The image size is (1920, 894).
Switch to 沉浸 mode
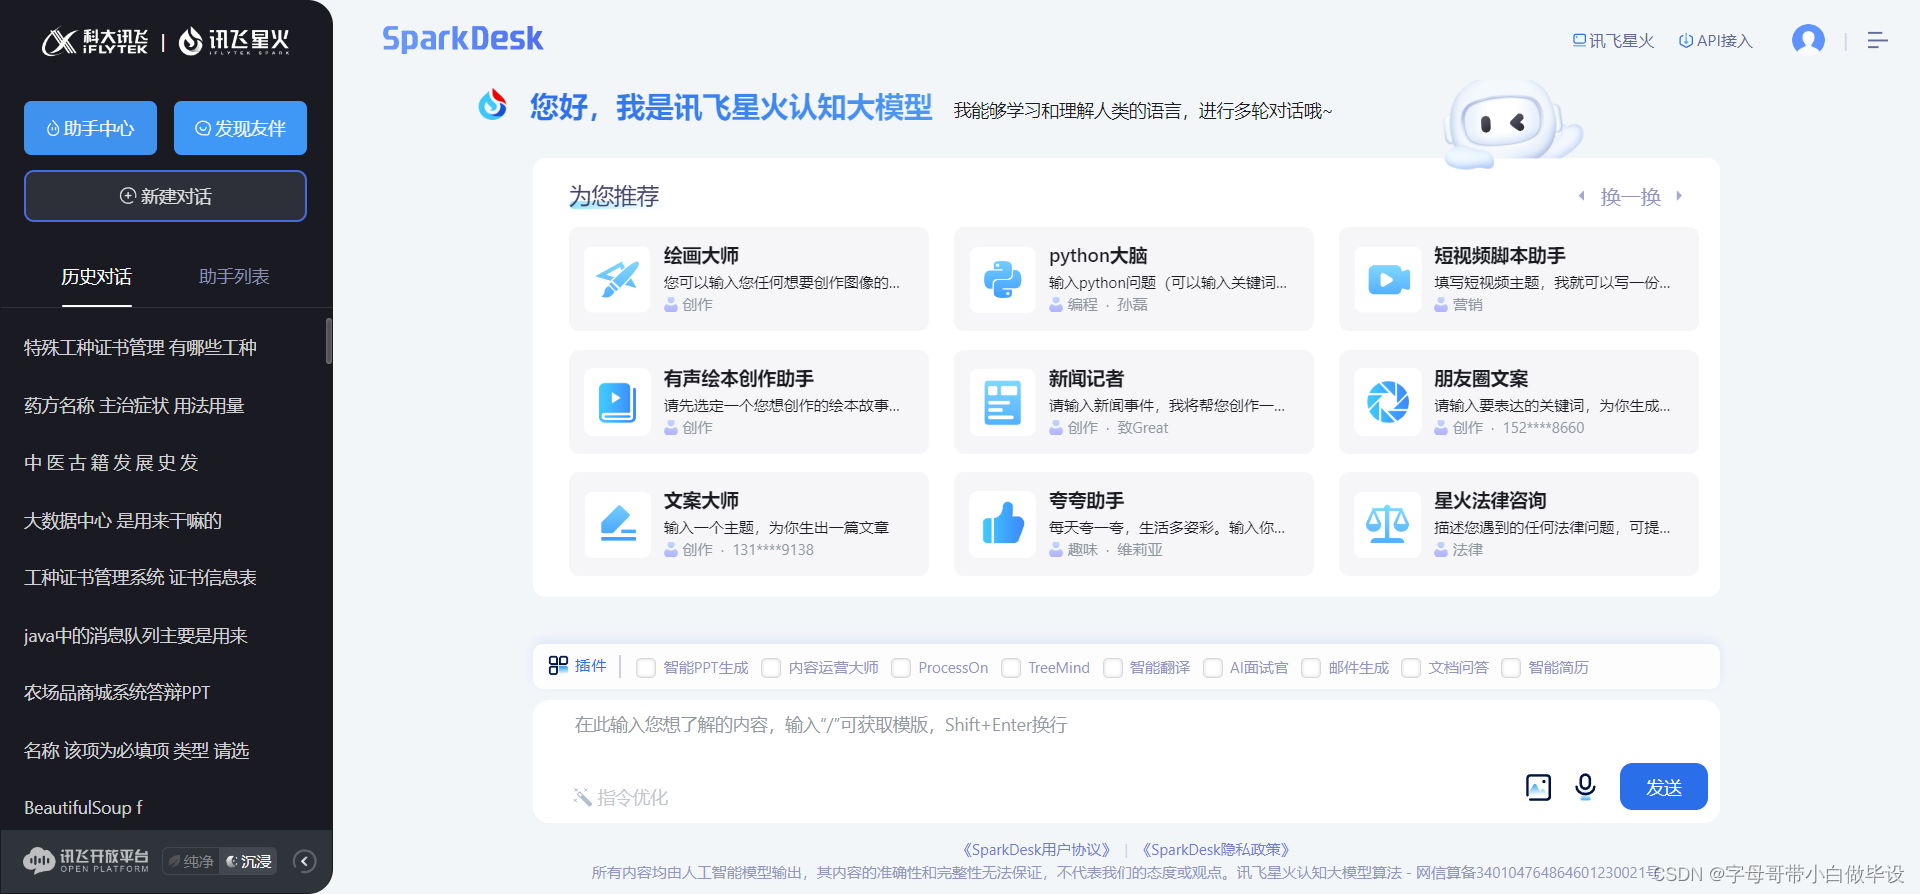249,861
